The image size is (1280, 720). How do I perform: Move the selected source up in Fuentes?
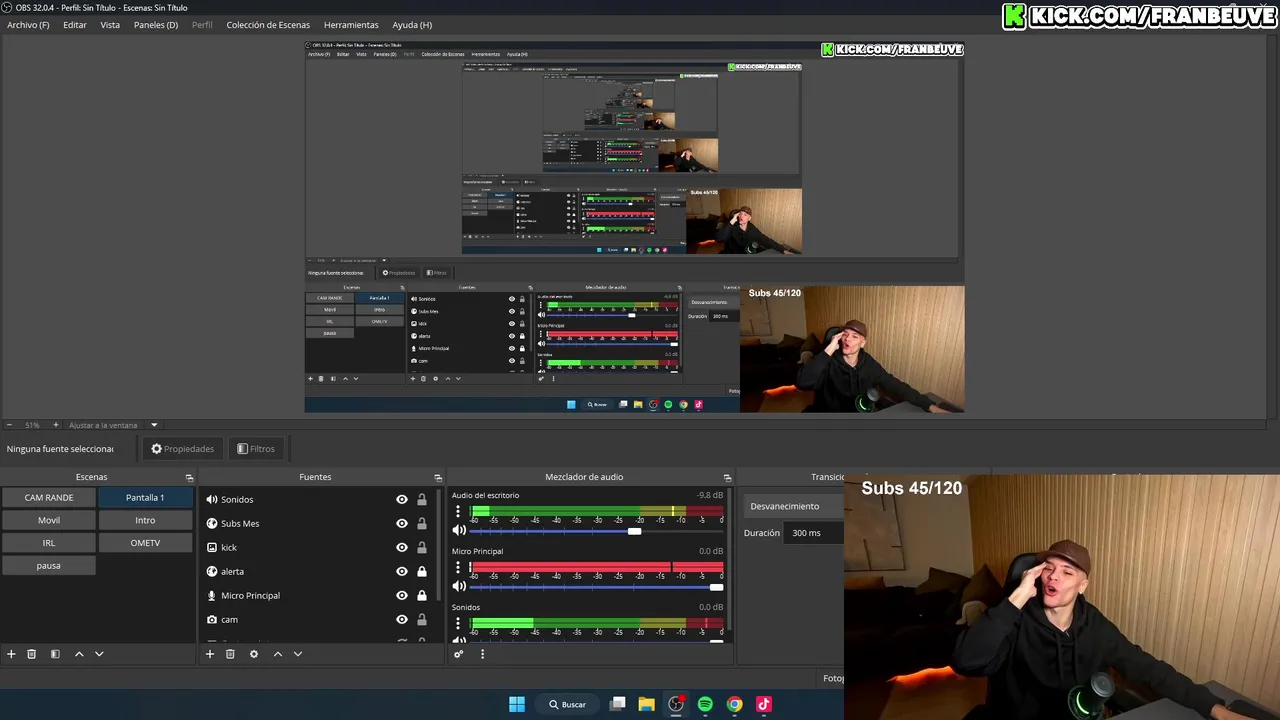click(x=278, y=654)
